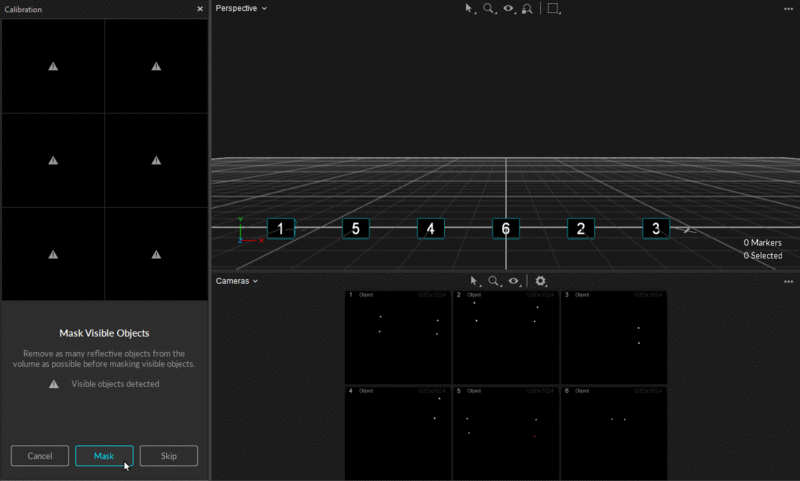Expand the Perspective view dropdown
800x481 pixels.
pos(241,8)
